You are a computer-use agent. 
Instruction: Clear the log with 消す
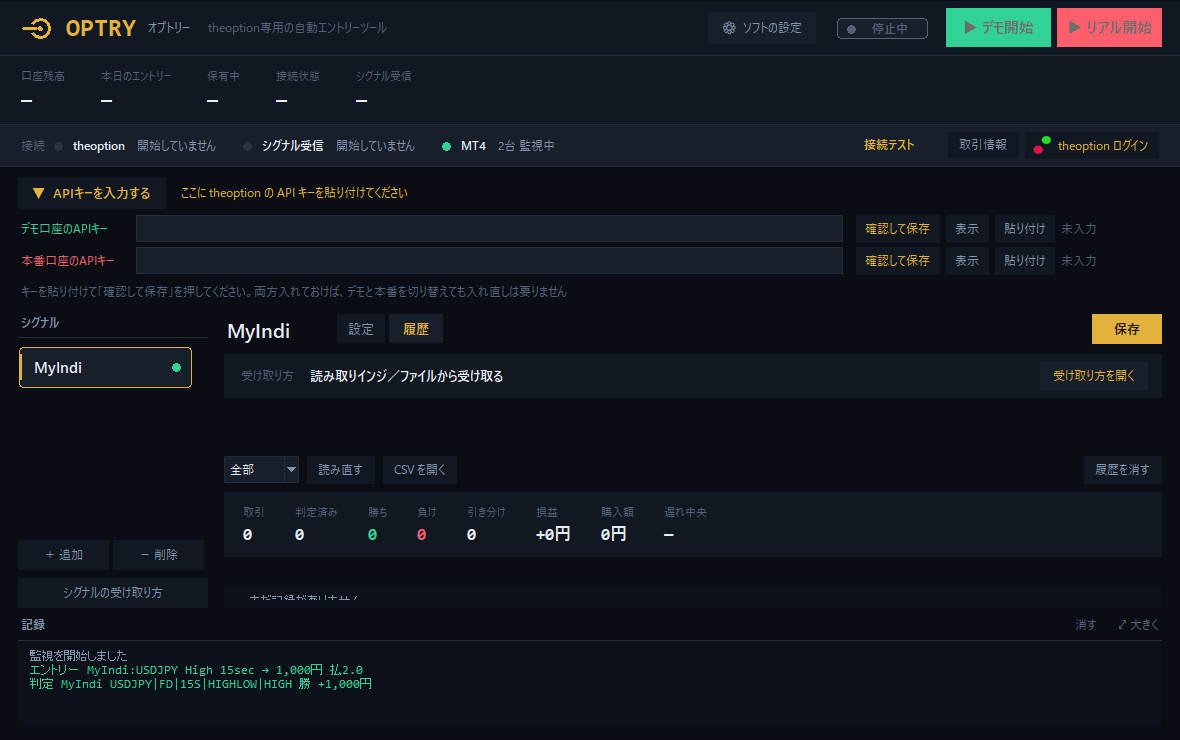pos(1085,625)
